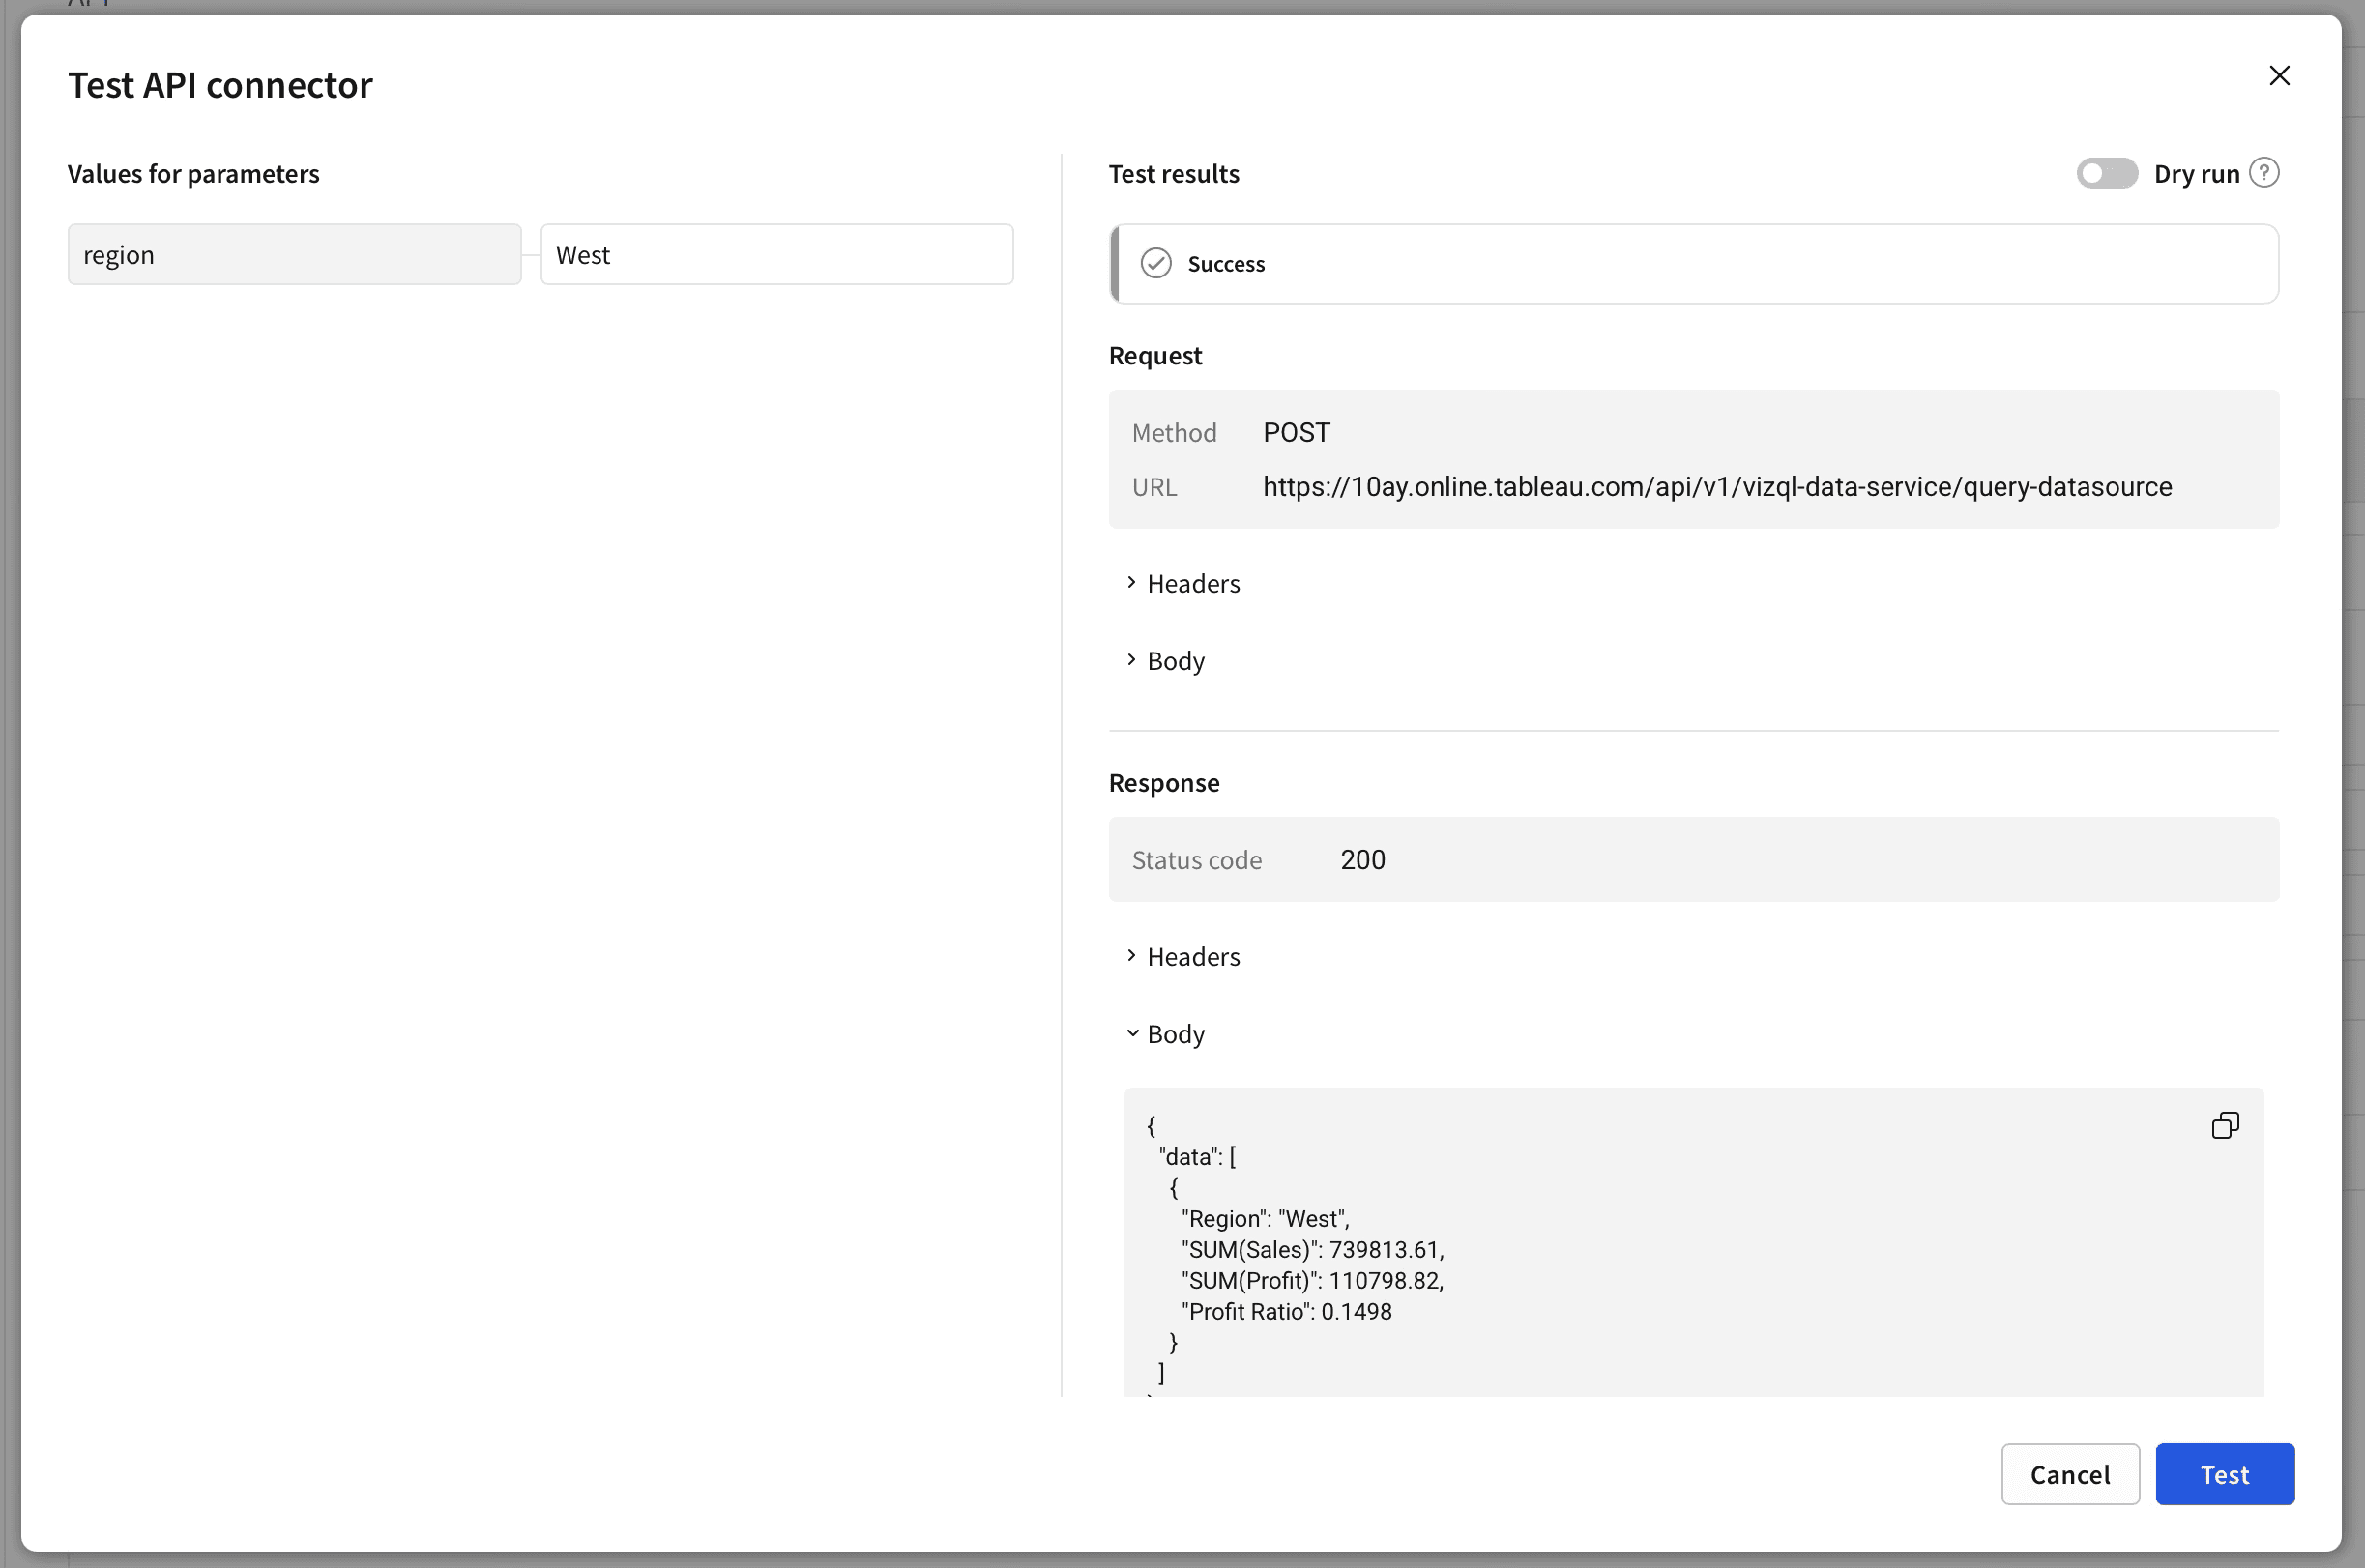Close the Test API connector dialog
Viewport: 2365px width, 1568px height.
click(2279, 76)
